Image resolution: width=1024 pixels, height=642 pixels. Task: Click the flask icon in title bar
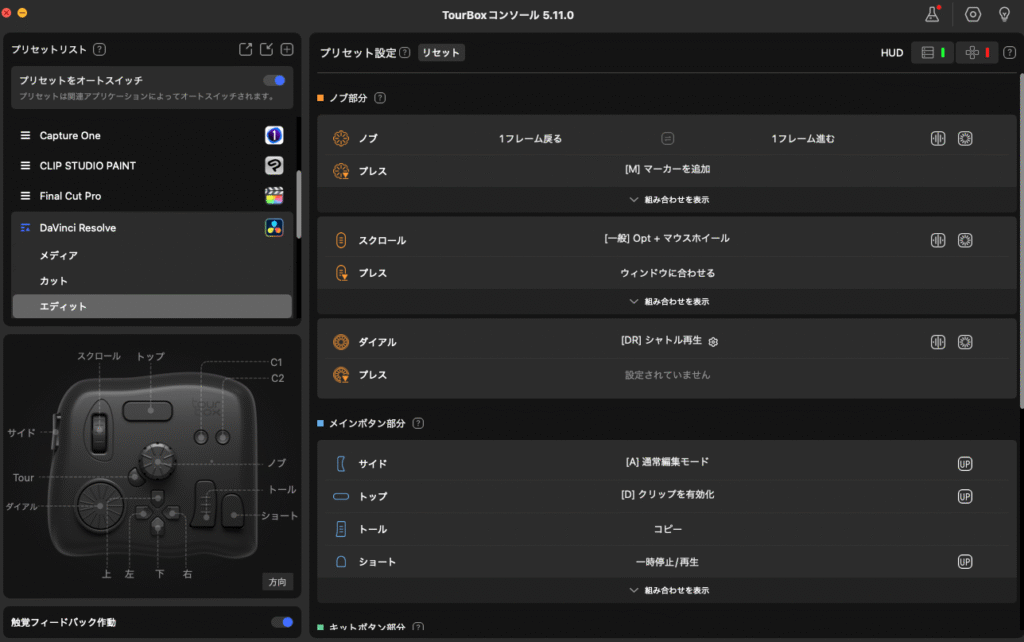933,14
